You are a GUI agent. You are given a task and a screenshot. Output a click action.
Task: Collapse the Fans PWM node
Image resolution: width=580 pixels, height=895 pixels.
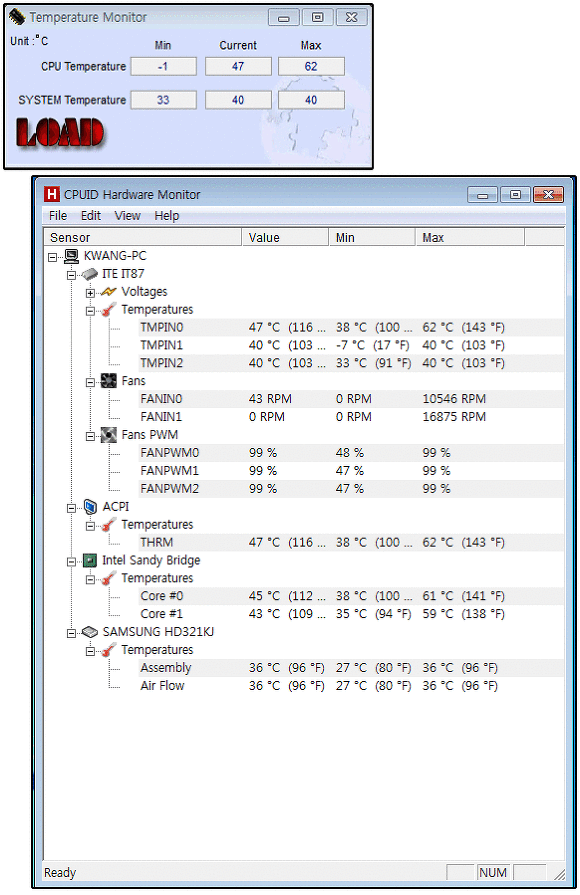[90, 436]
